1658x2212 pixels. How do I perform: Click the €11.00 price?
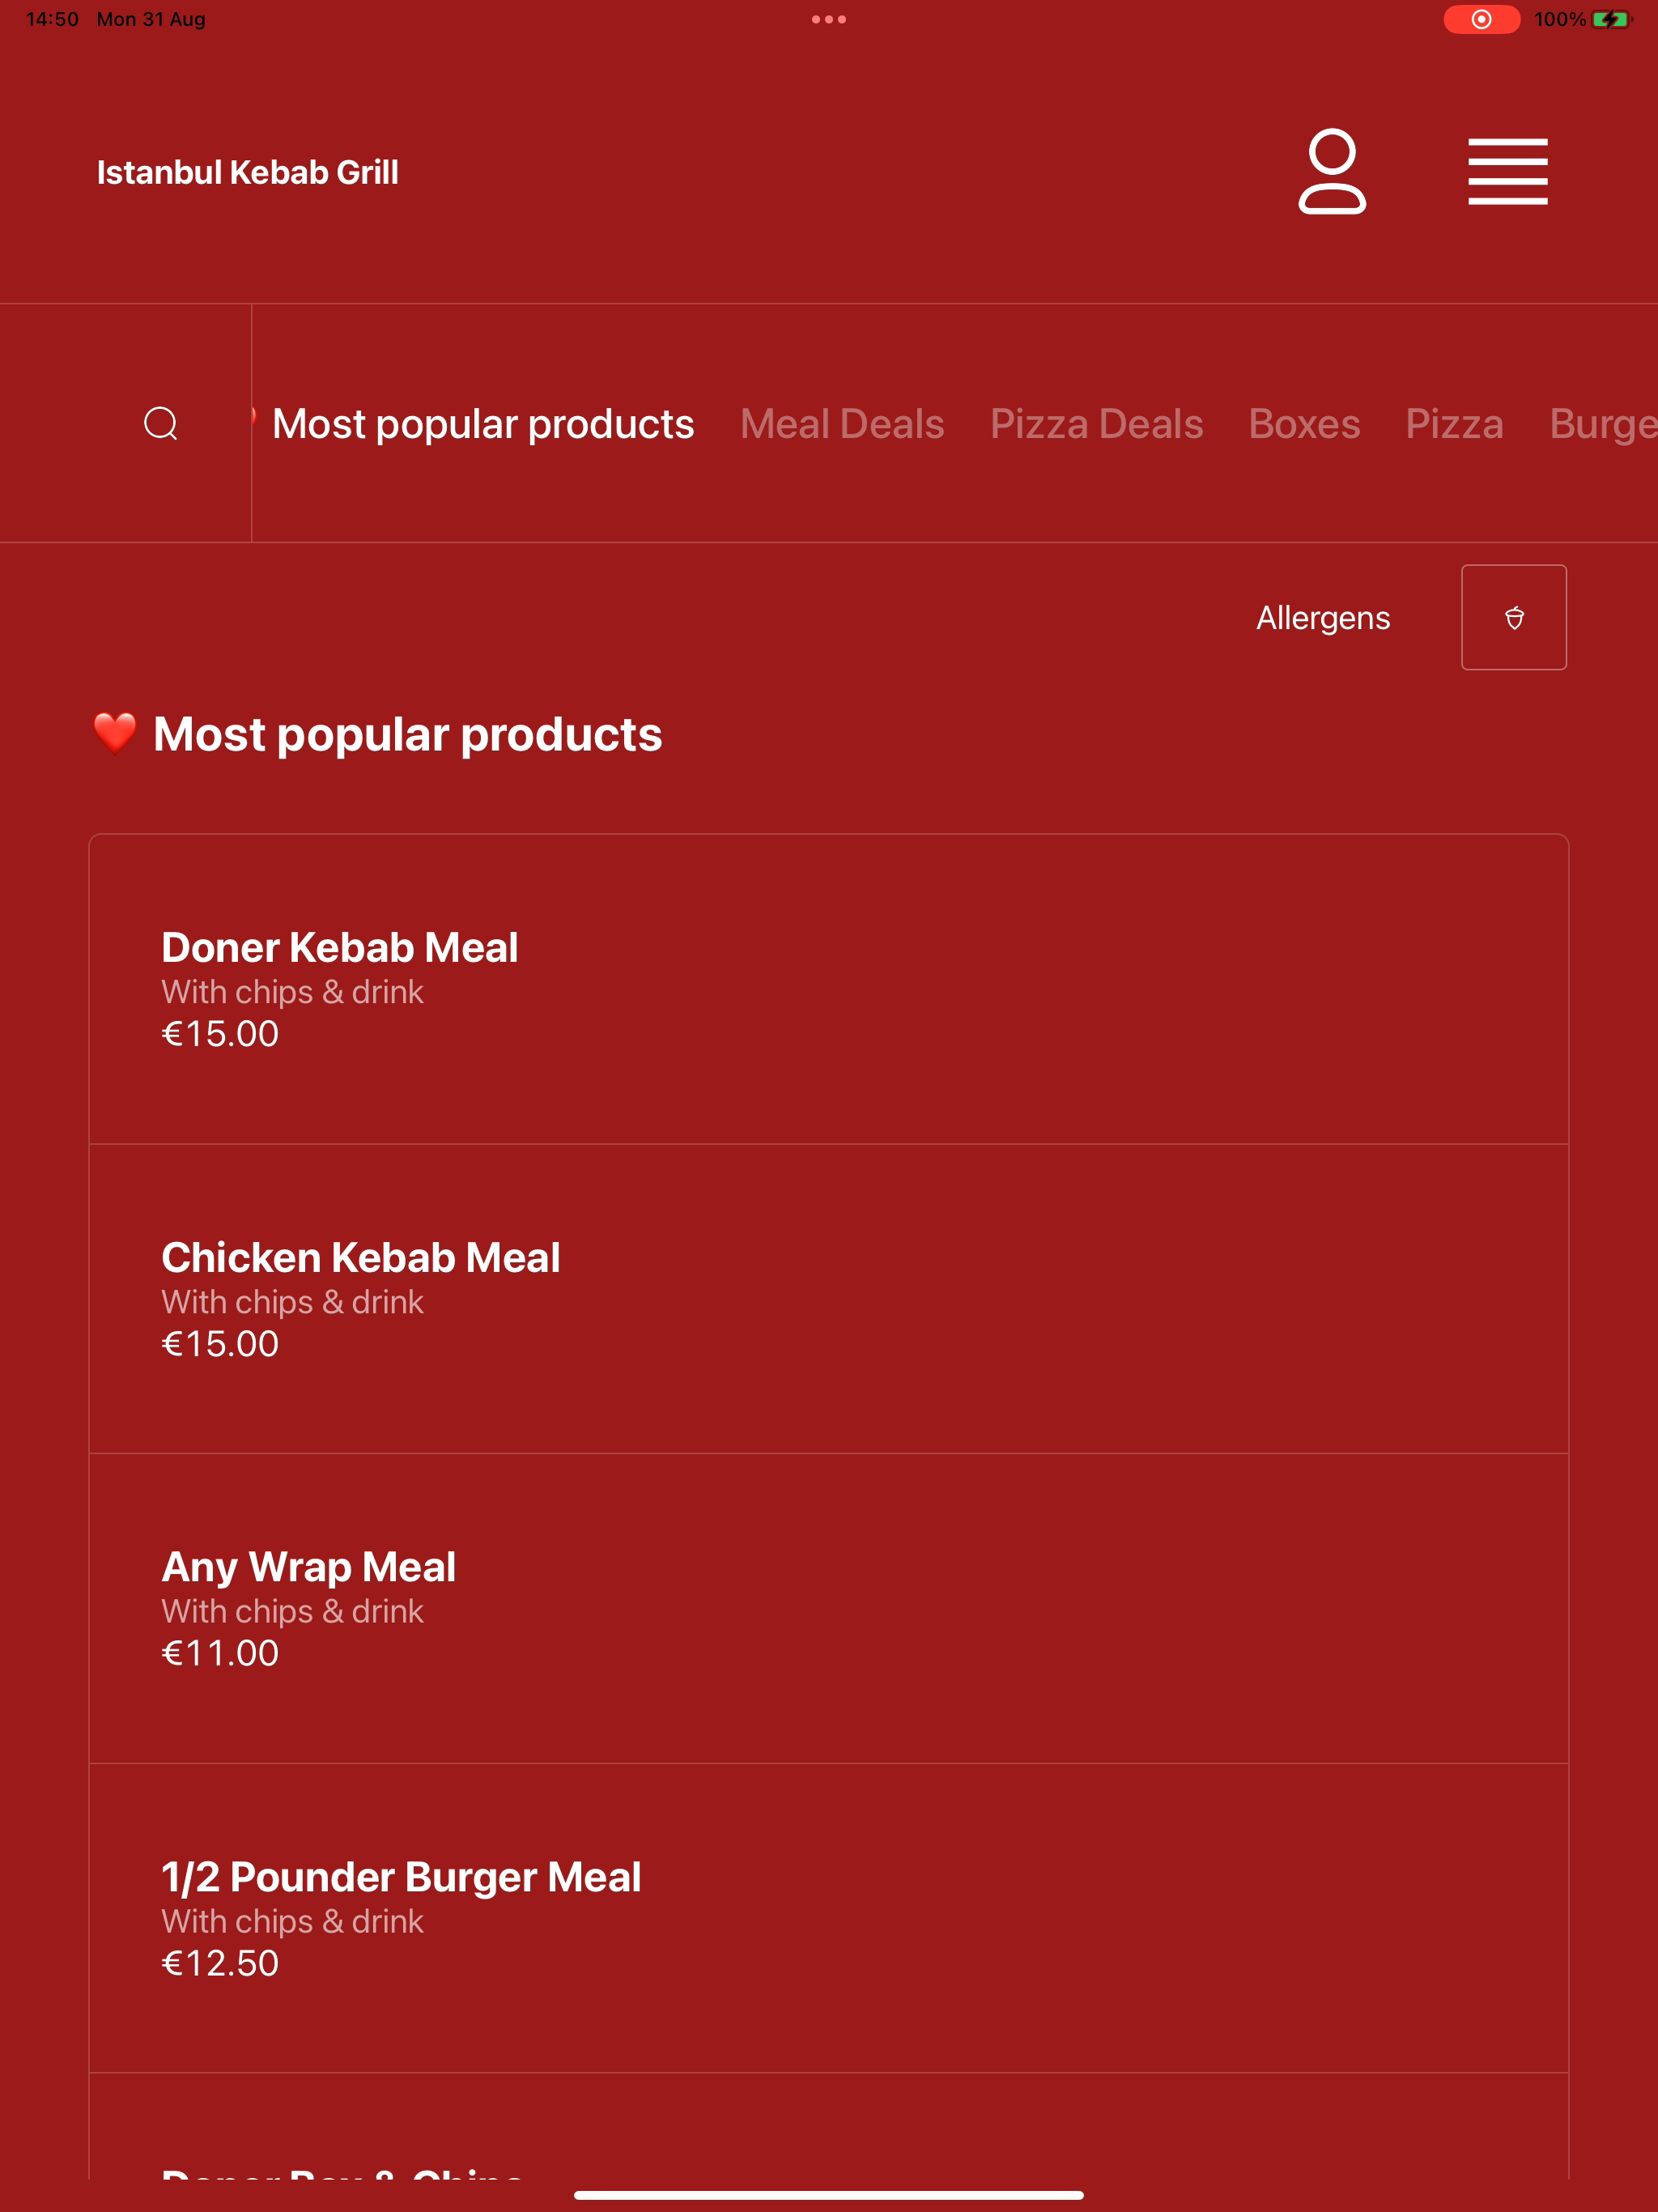point(220,1653)
